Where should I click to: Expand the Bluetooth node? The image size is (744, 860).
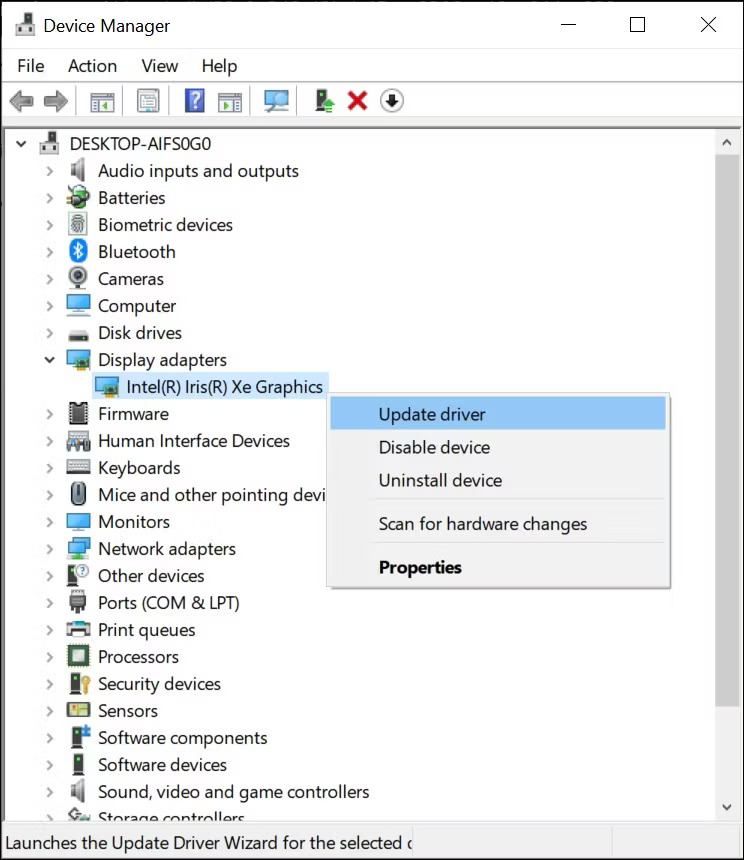[49, 252]
